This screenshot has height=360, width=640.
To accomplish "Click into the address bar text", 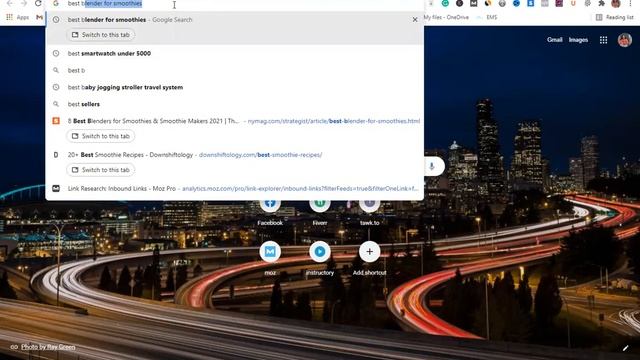I will [x=104, y=4].
